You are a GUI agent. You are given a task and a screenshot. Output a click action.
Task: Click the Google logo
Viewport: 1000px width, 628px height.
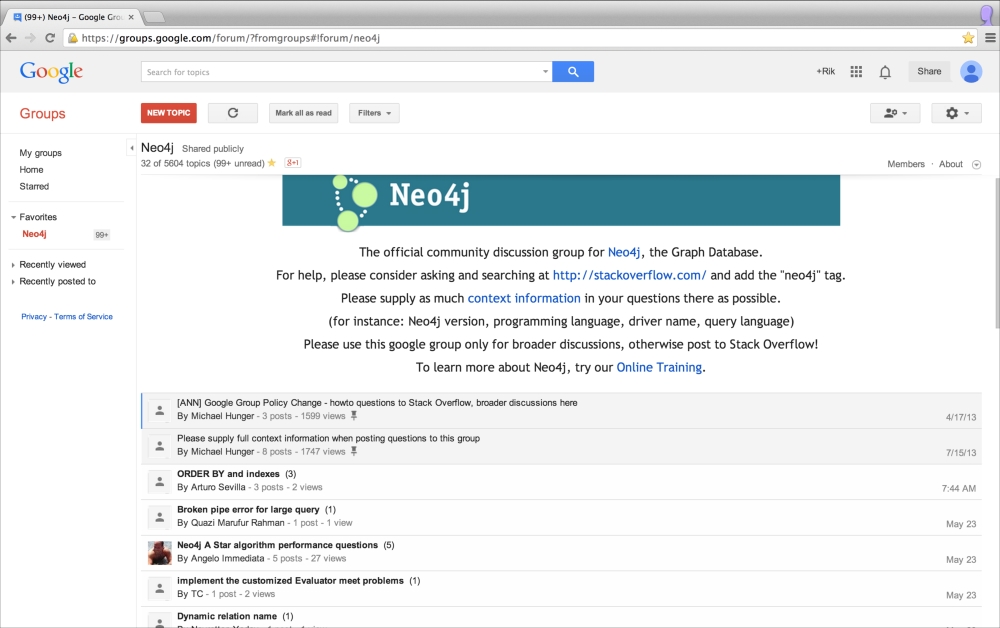tap(51, 72)
